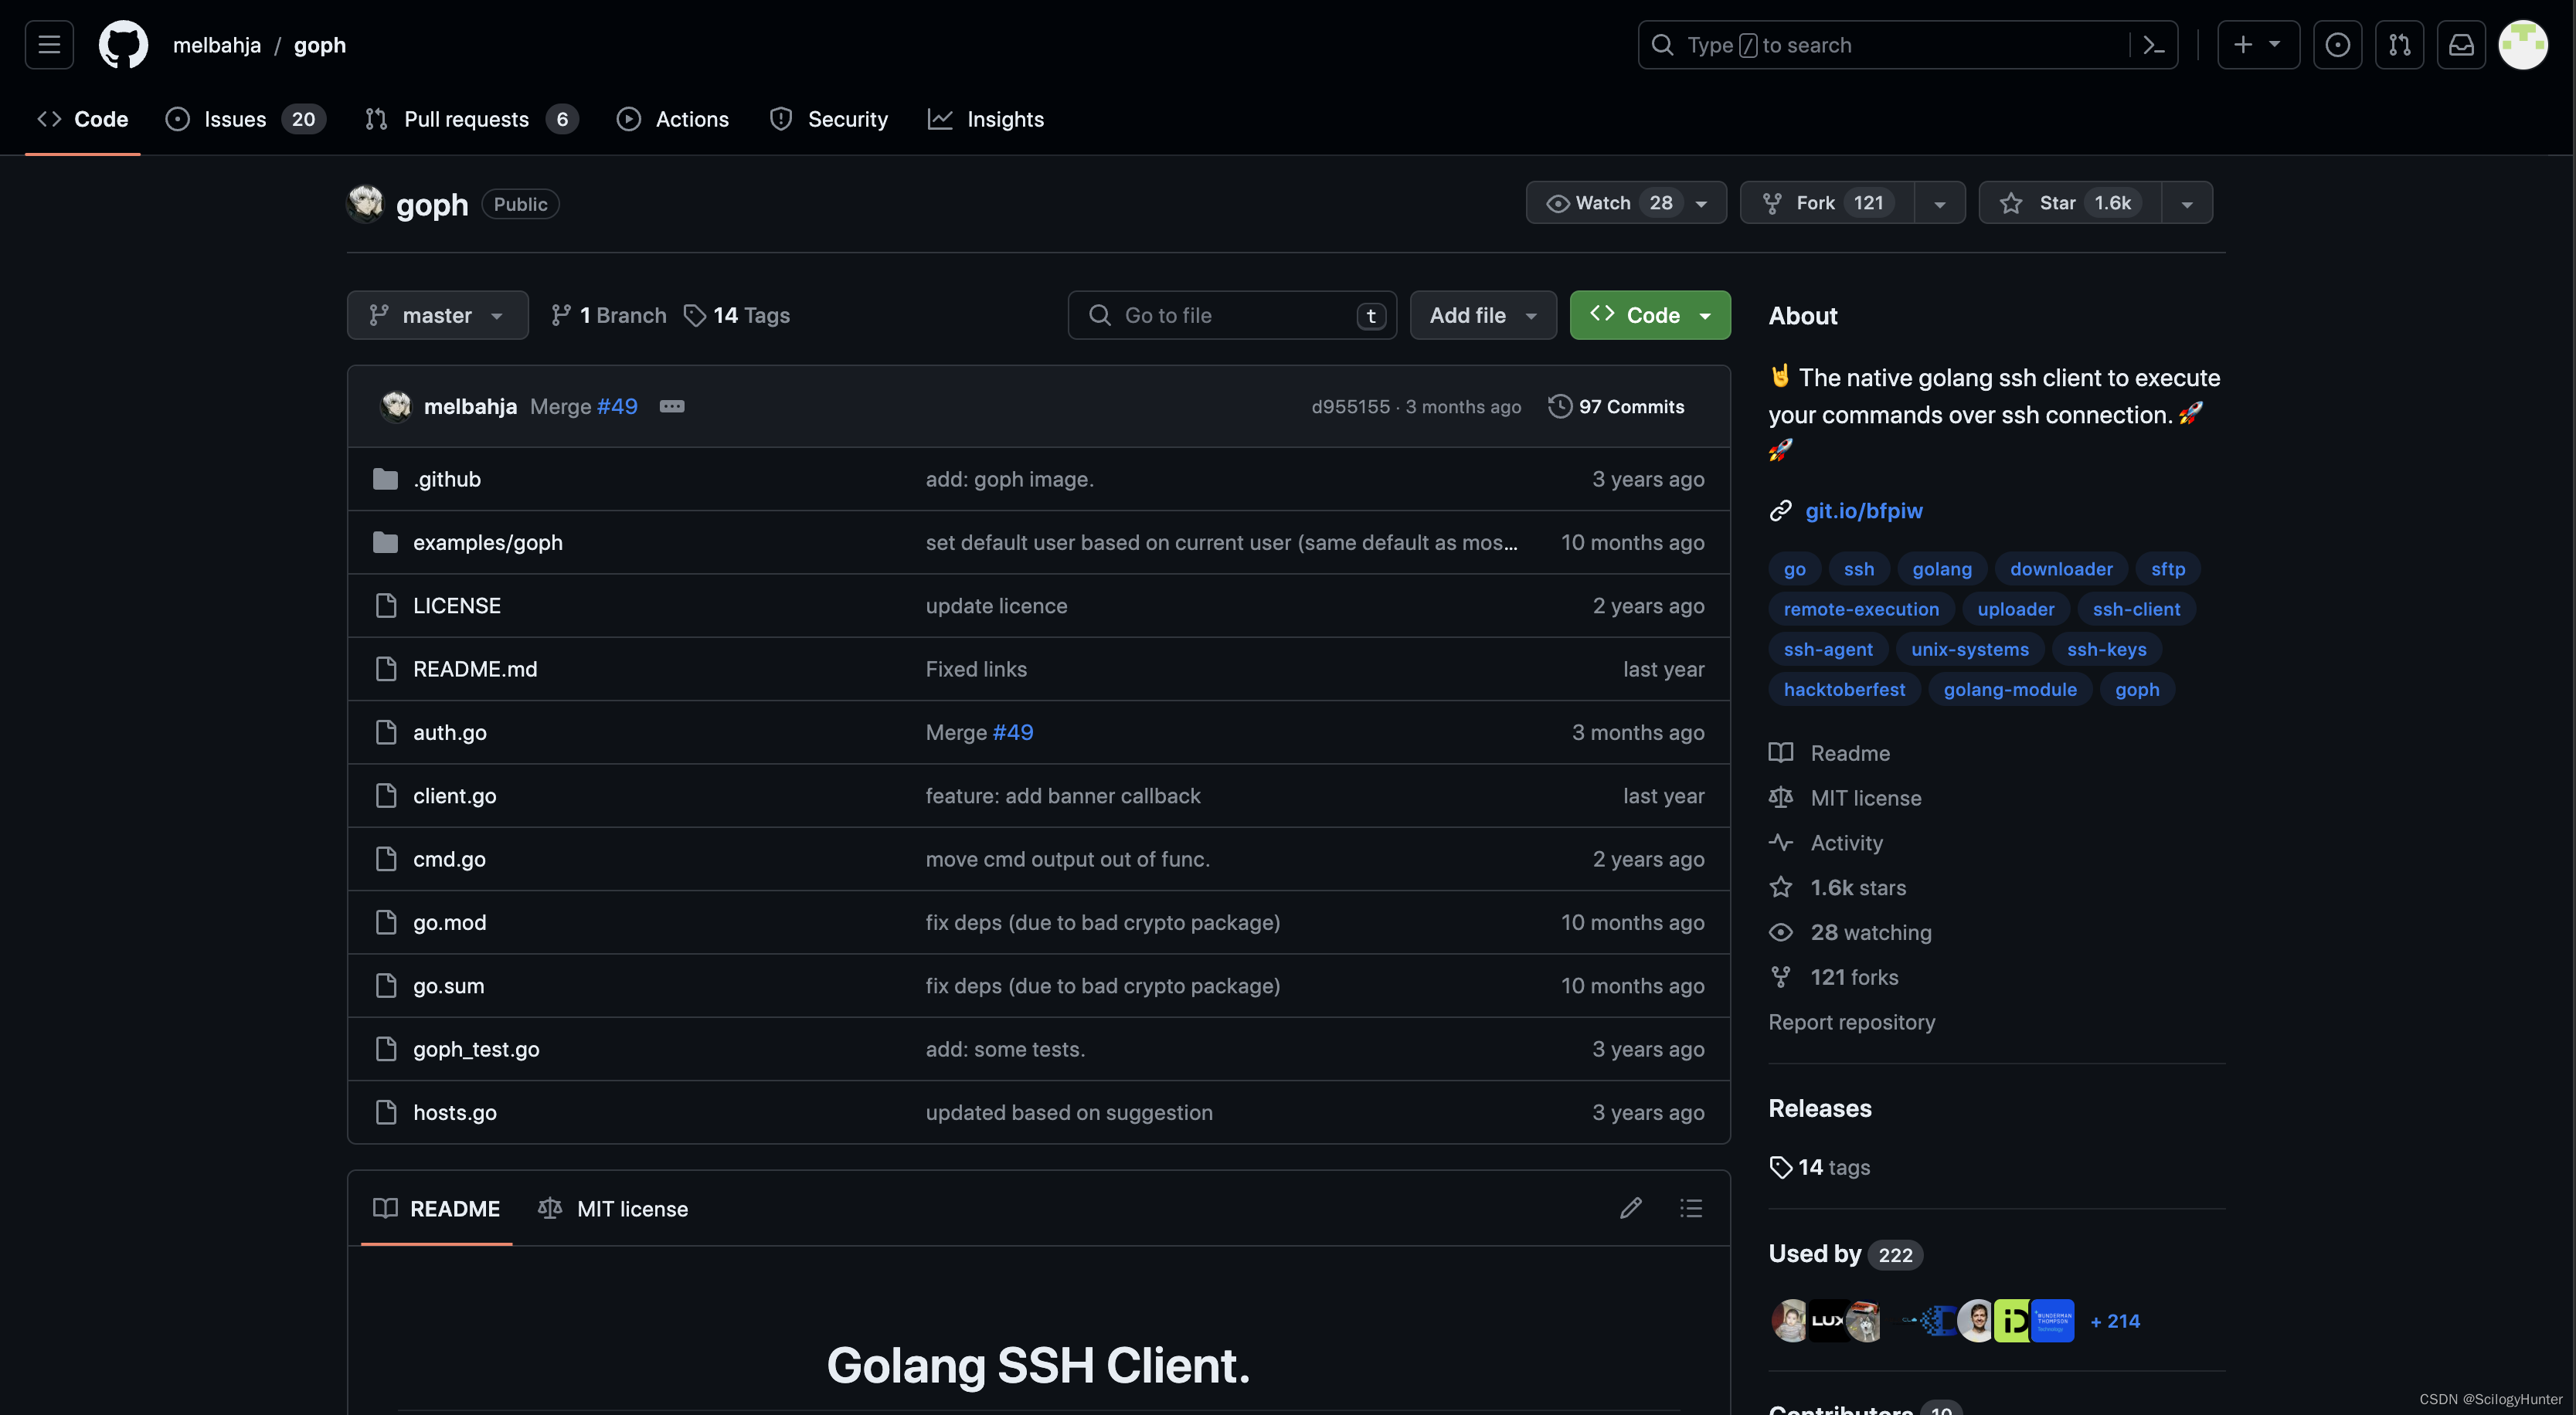Open the hamburger navigation menu

click(49, 45)
